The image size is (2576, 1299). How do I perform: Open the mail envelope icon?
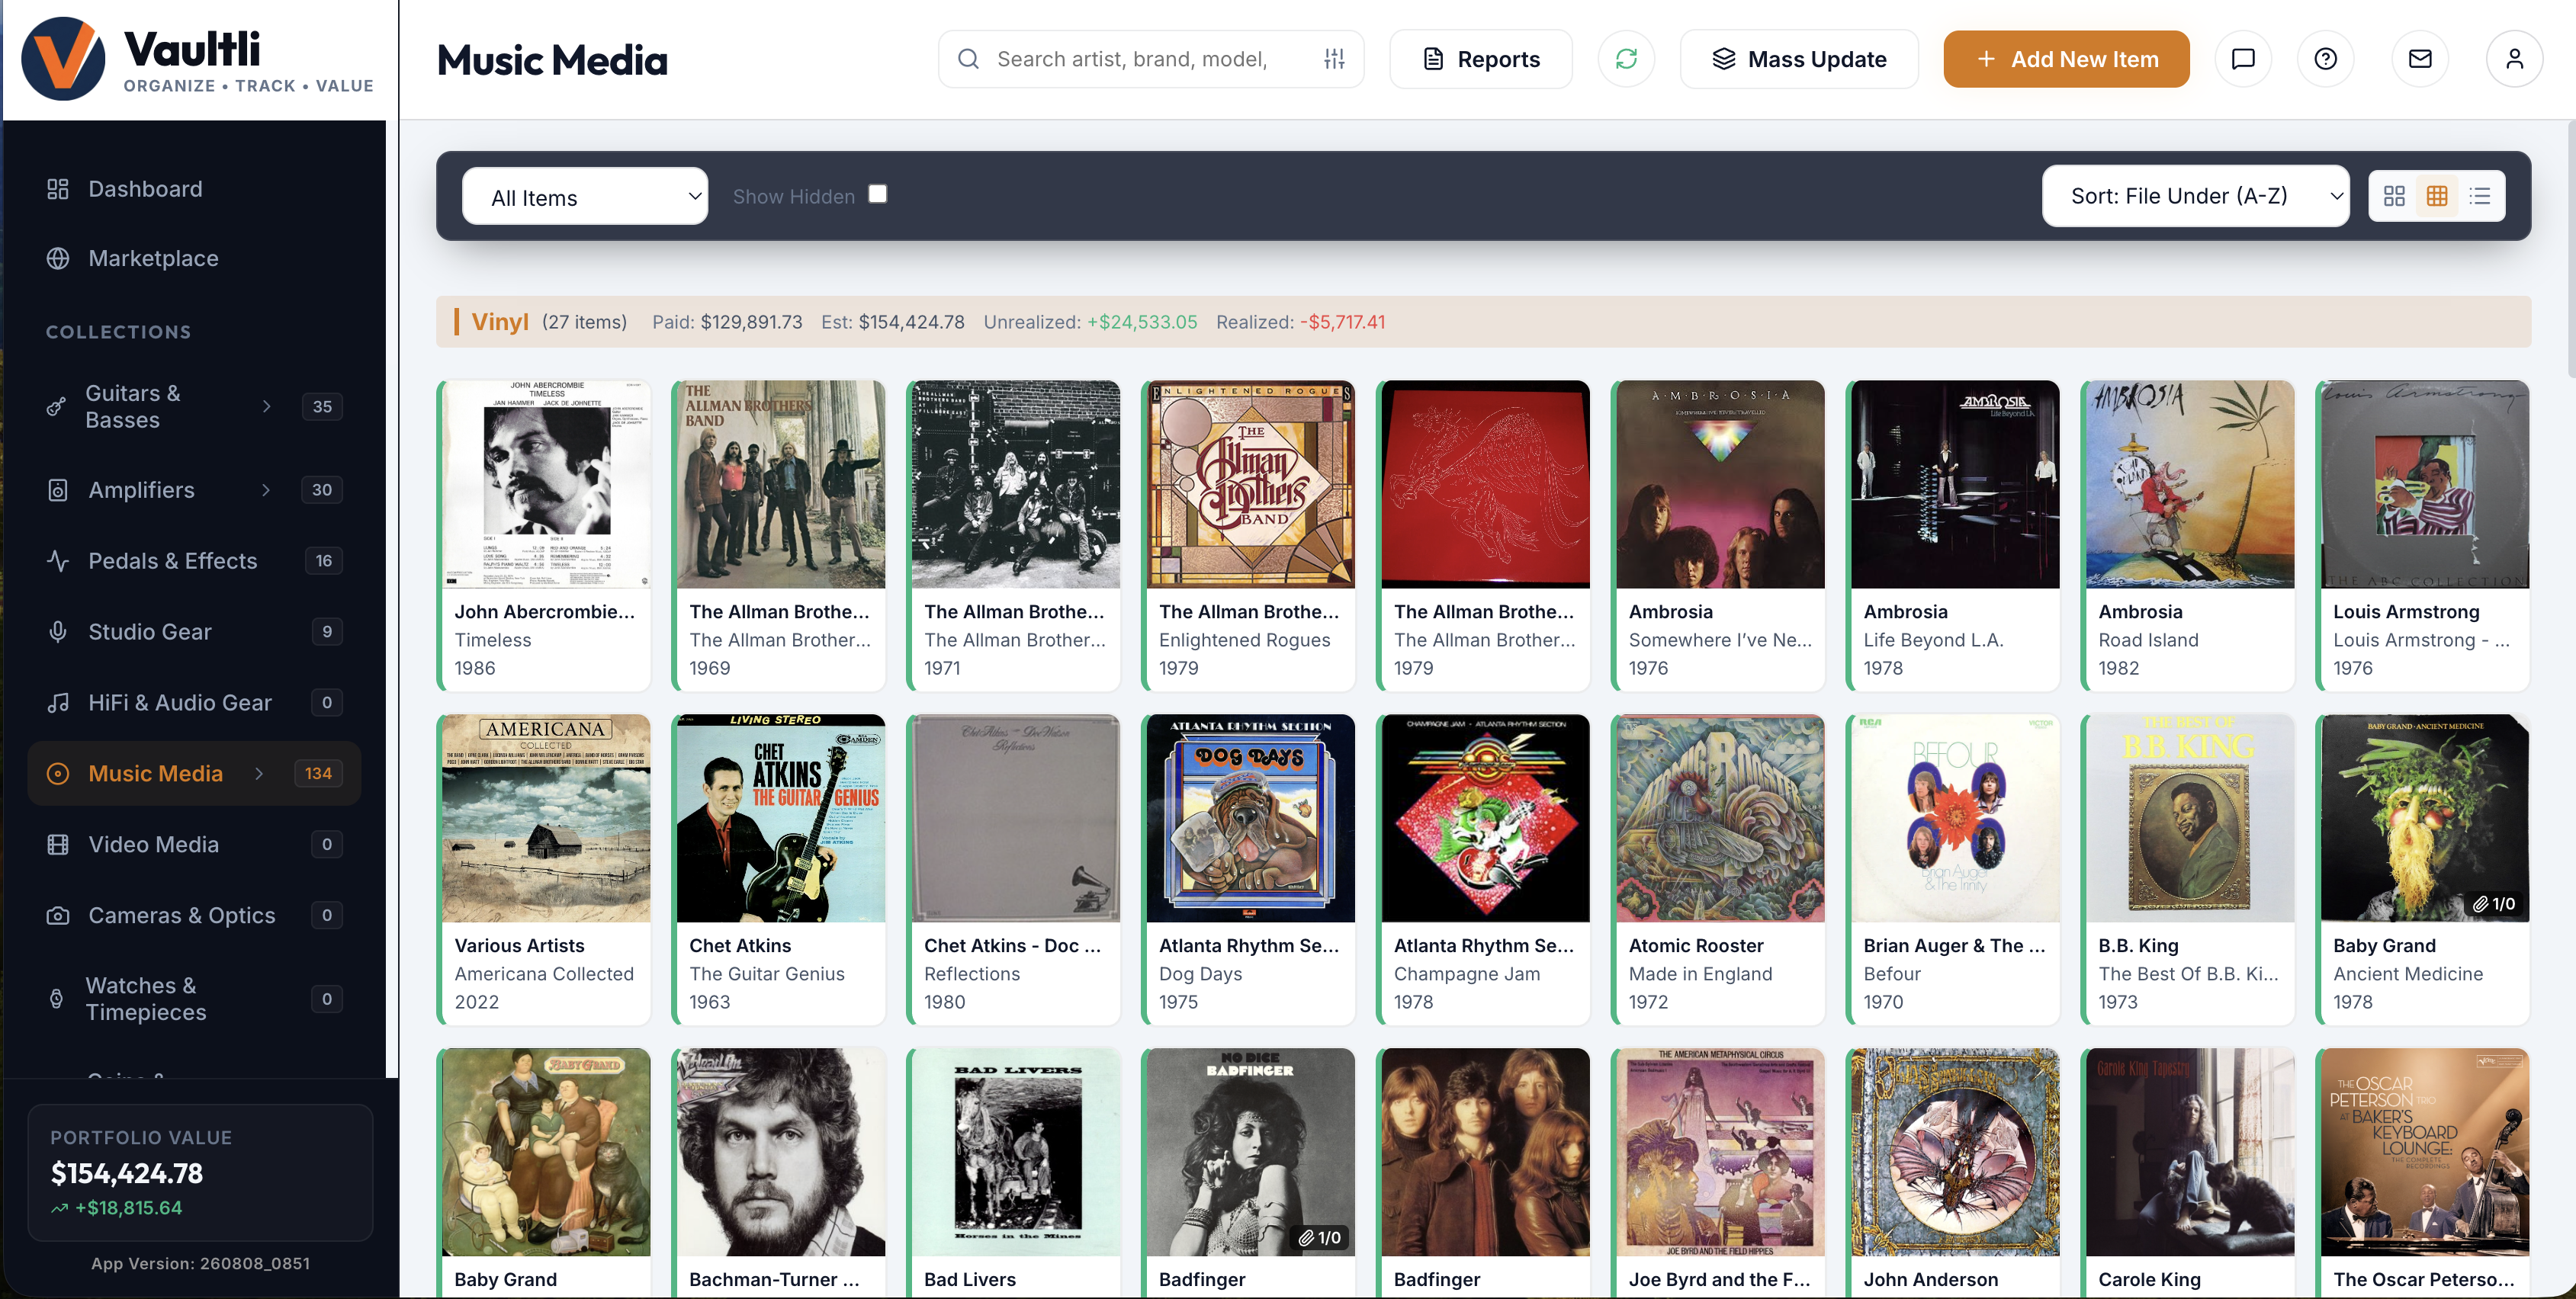click(2419, 59)
